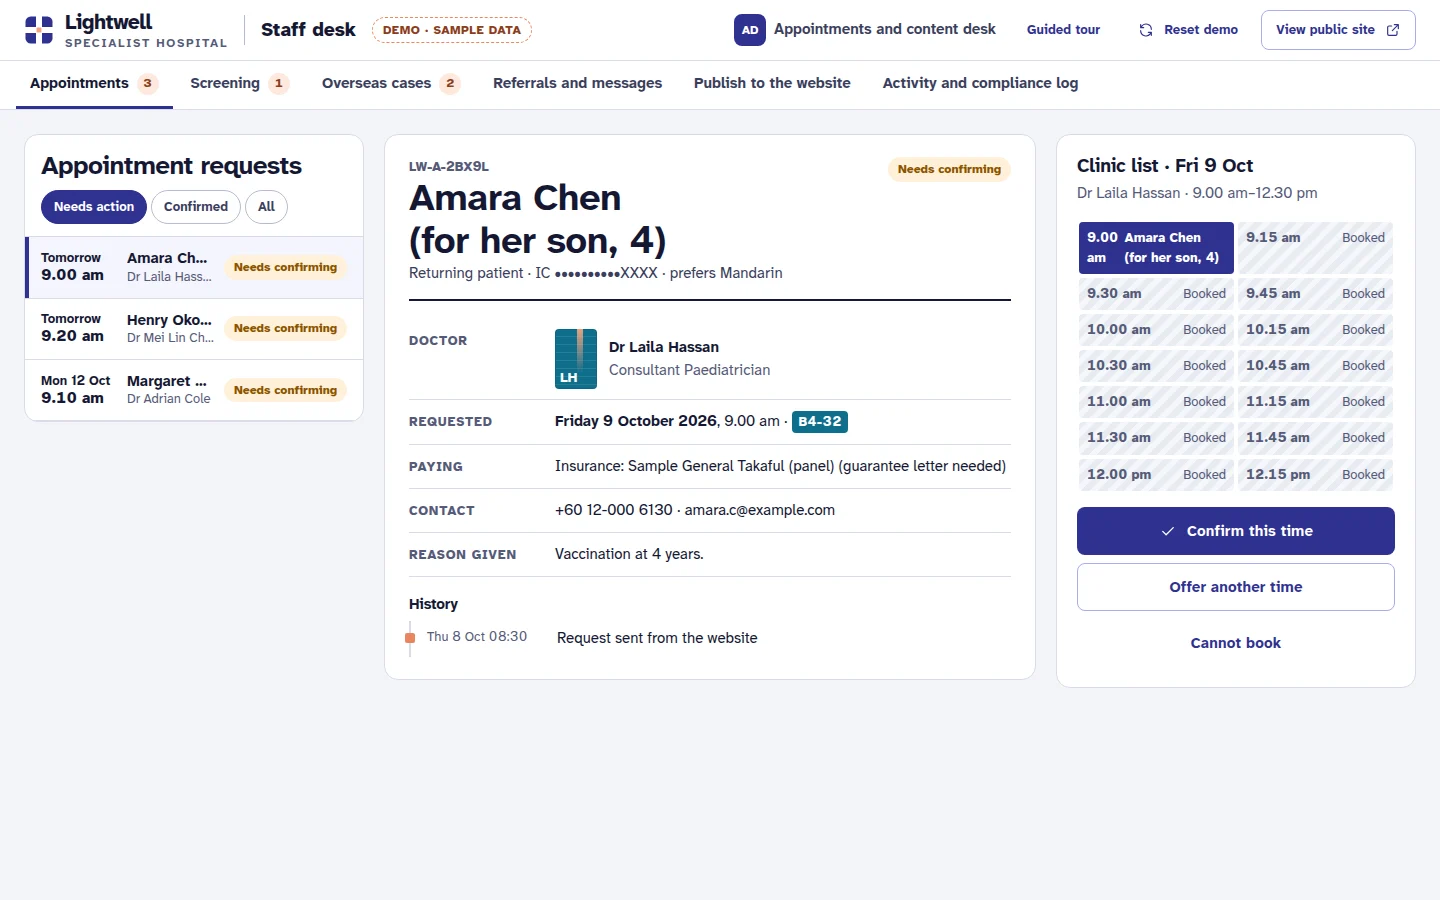Start the Guided tour
Screen dimensions: 1440x900
pos(1063,30)
